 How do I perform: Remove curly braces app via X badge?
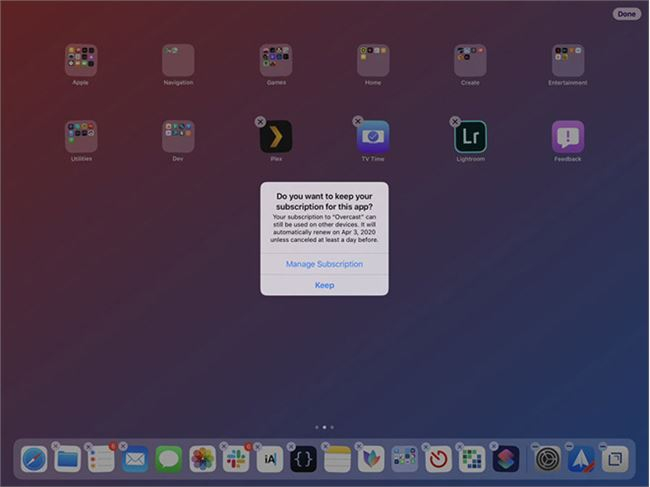pyautogui.click(x=291, y=446)
